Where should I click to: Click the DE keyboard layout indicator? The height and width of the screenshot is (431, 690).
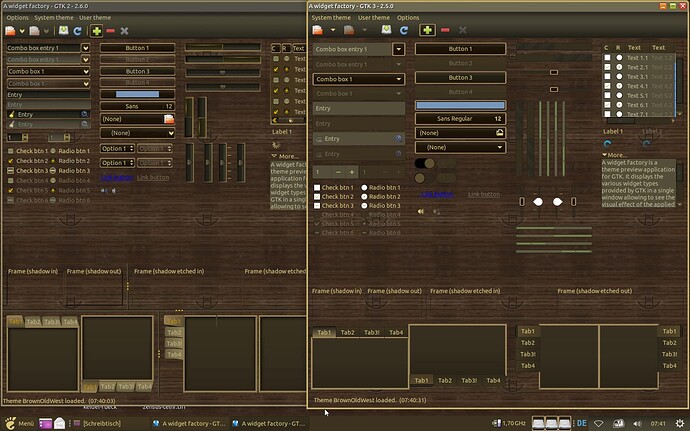click(x=581, y=423)
